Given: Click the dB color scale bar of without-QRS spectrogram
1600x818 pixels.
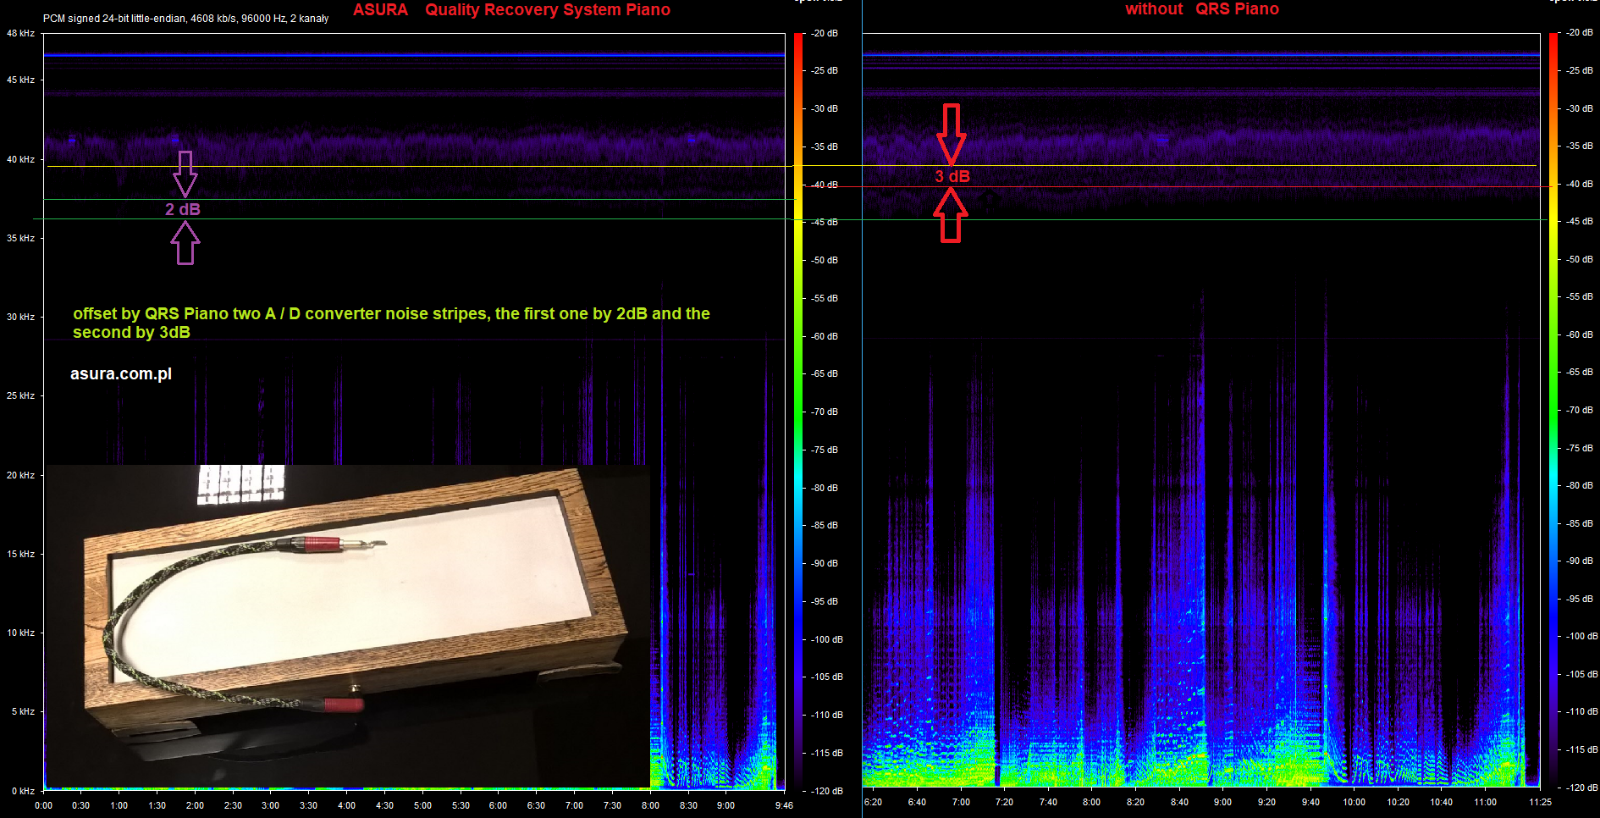Looking at the screenshot, I should pyautogui.click(x=1553, y=410).
